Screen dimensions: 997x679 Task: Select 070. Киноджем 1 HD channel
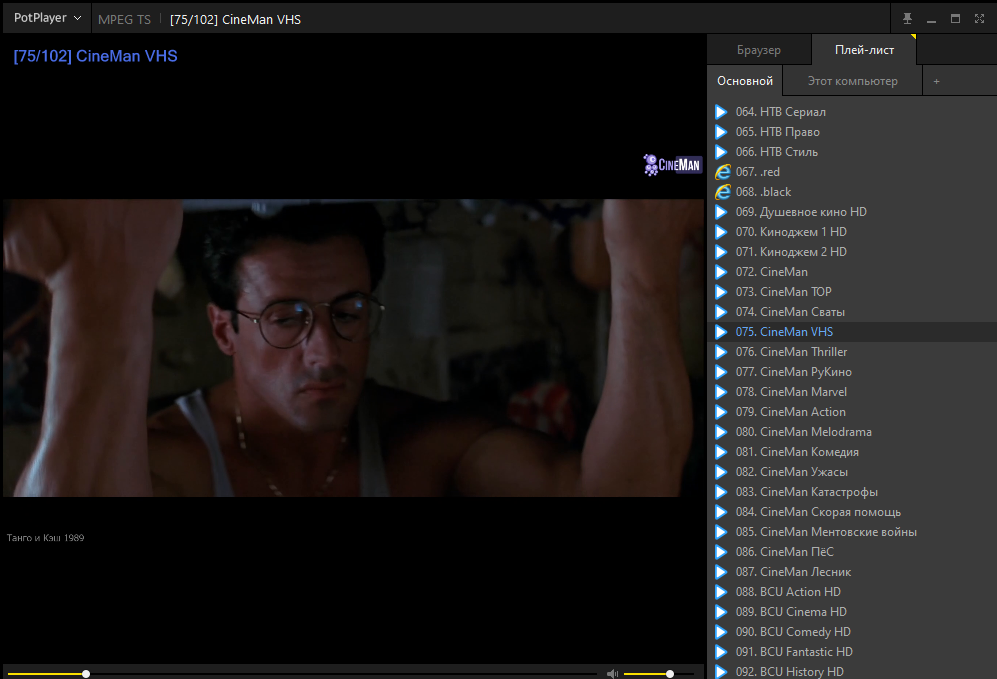pyautogui.click(x=791, y=232)
